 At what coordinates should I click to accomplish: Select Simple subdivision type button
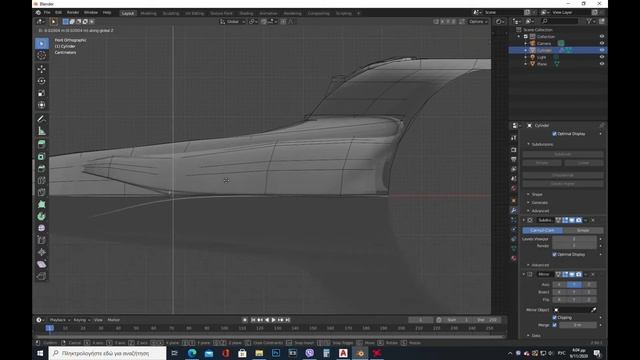(583, 230)
